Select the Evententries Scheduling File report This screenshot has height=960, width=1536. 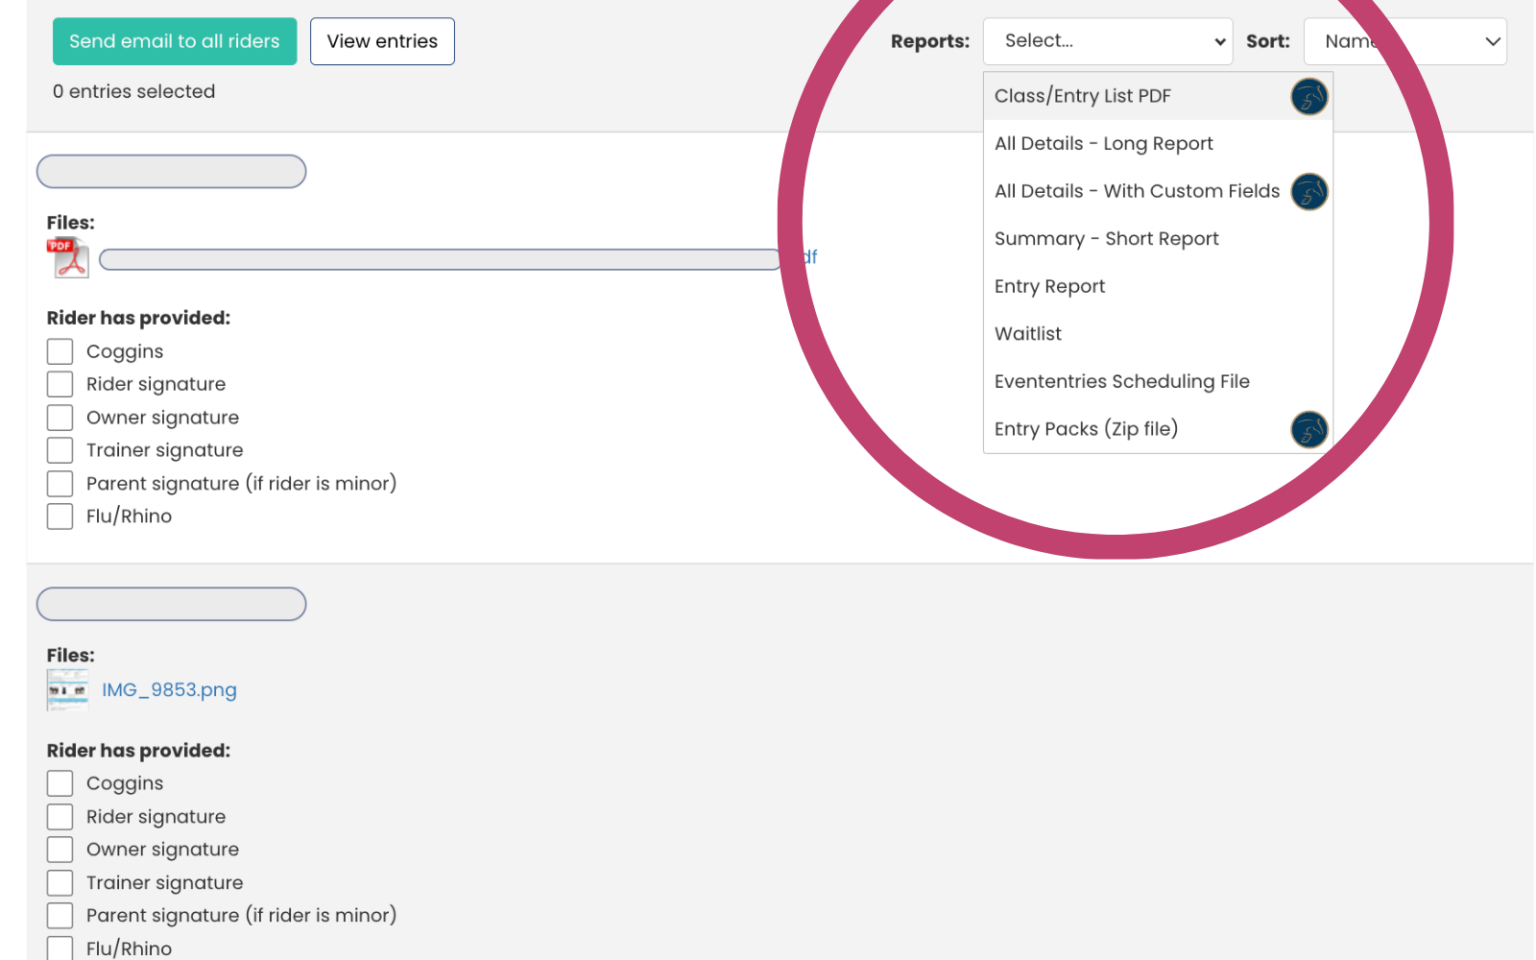coord(1122,381)
